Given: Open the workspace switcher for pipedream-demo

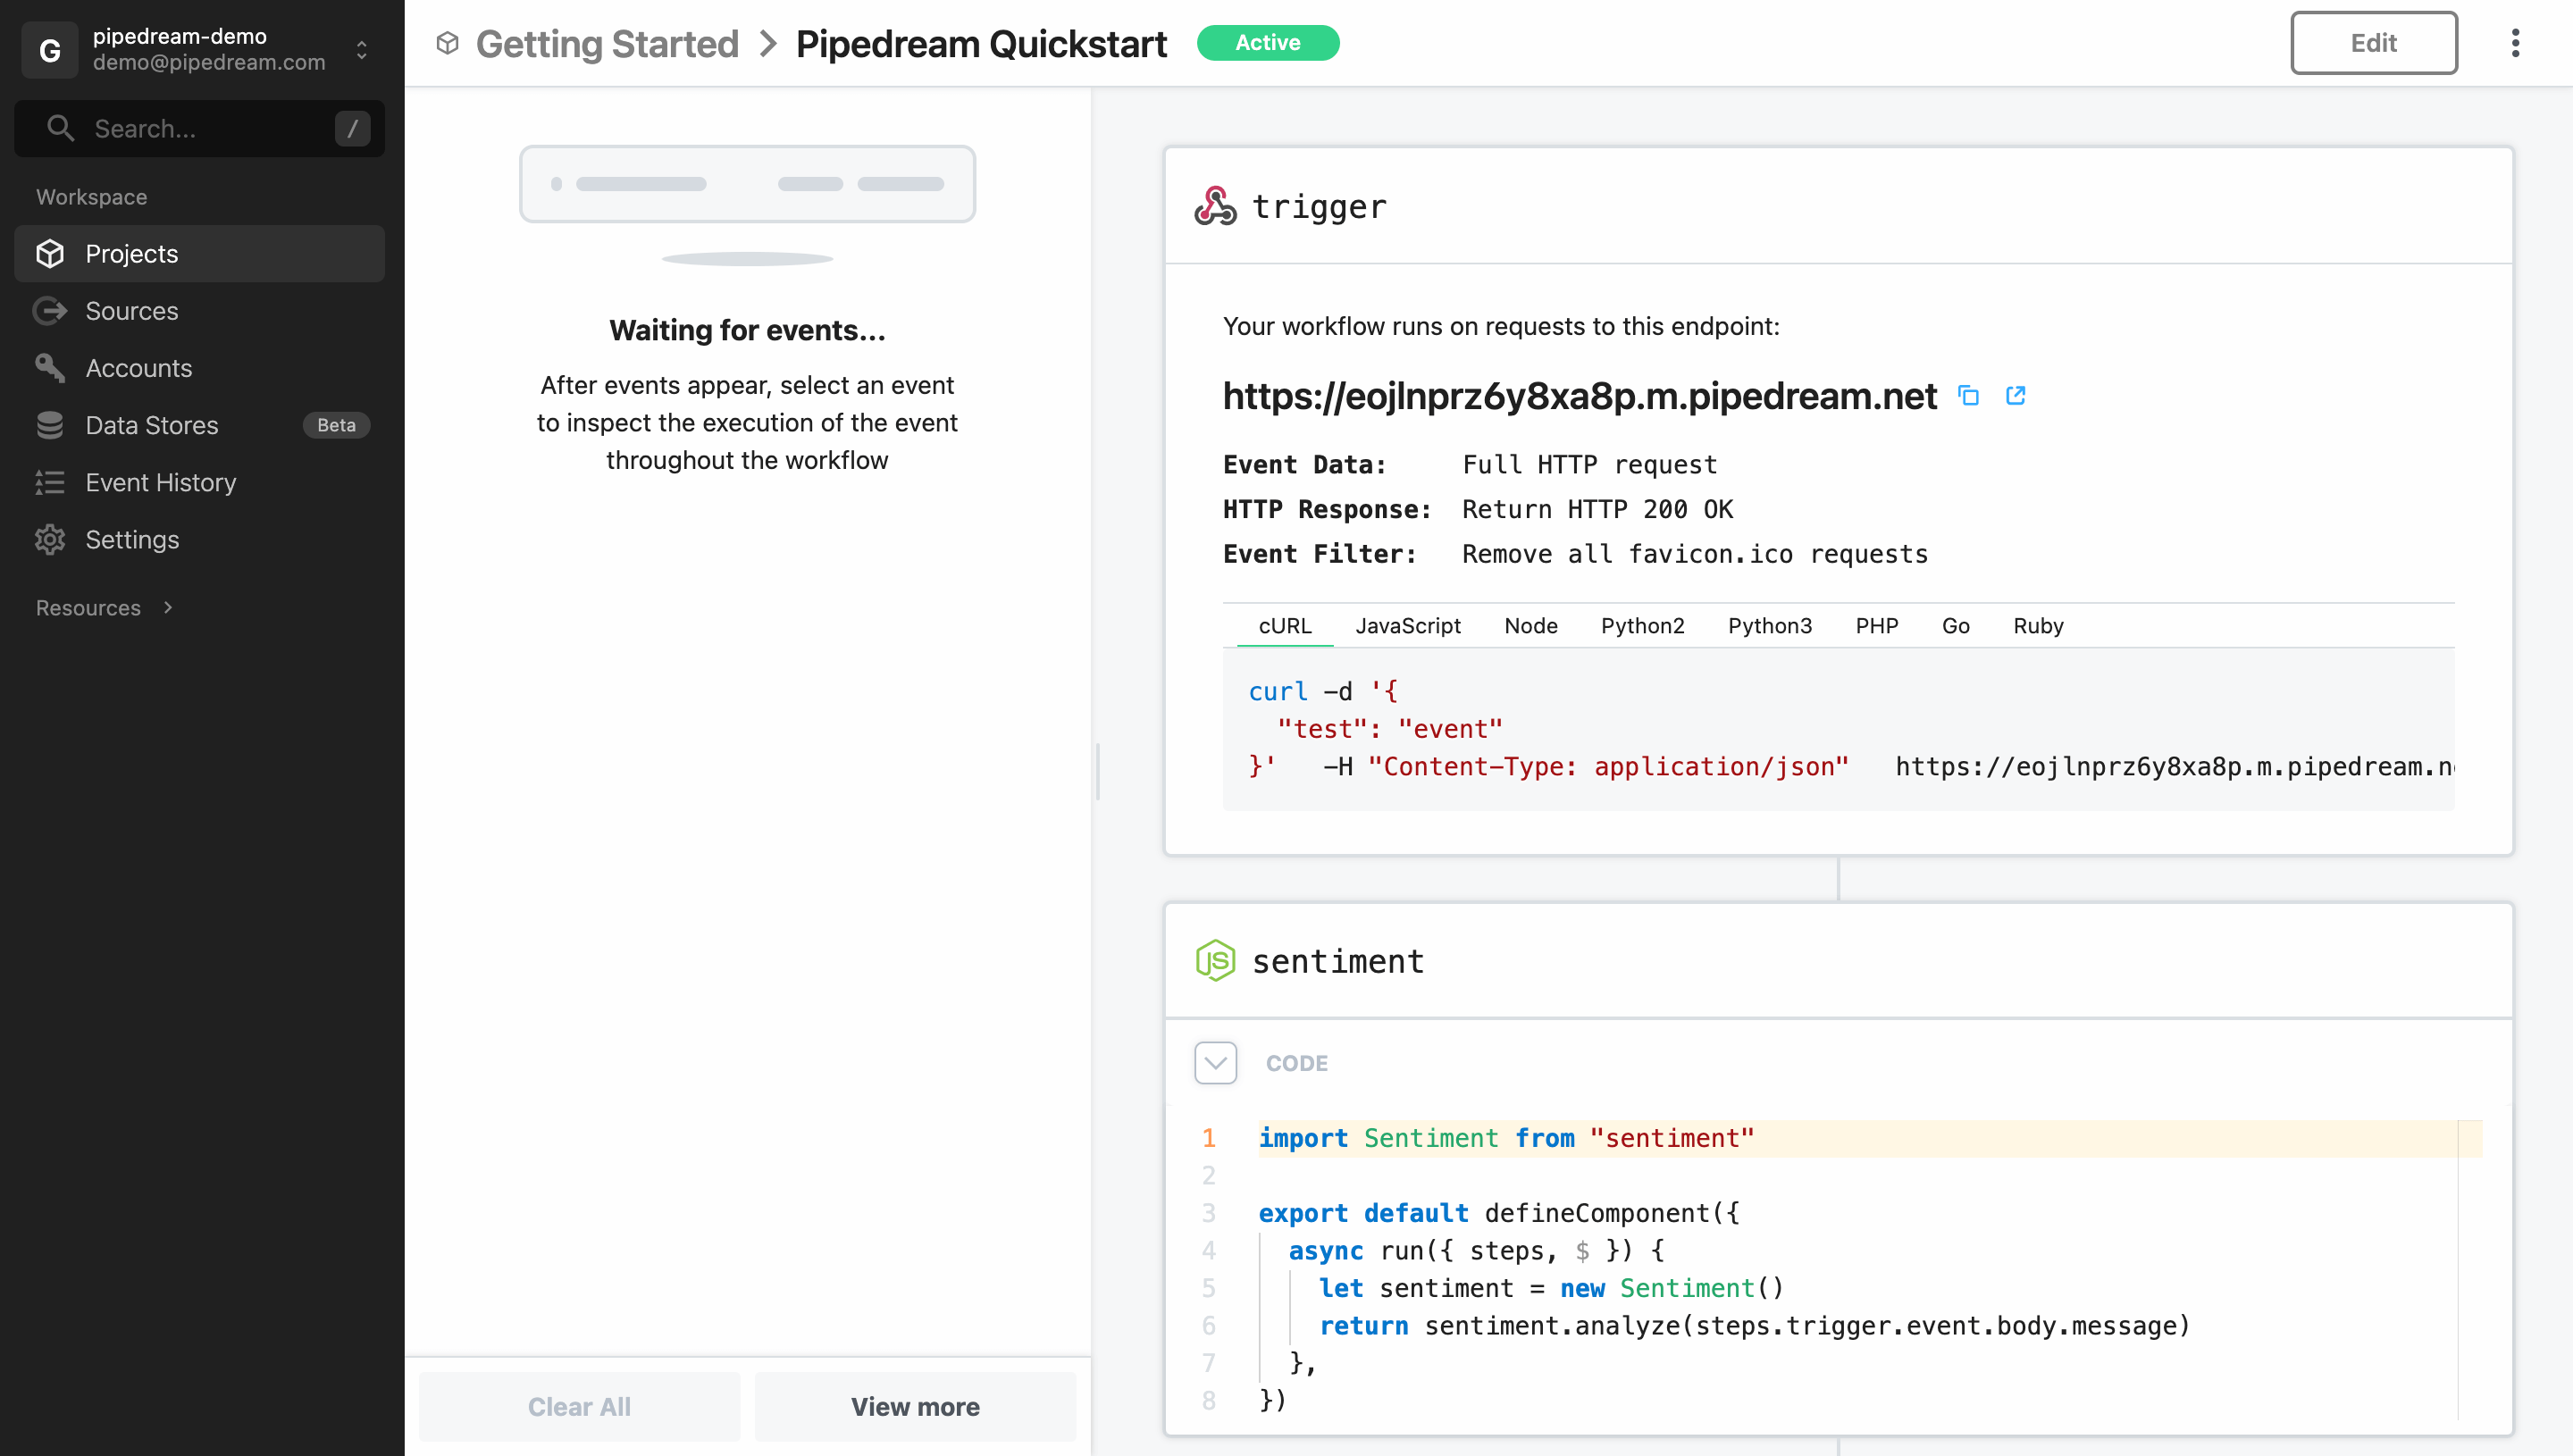Looking at the screenshot, I should pyautogui.click(x=360, y=49).
